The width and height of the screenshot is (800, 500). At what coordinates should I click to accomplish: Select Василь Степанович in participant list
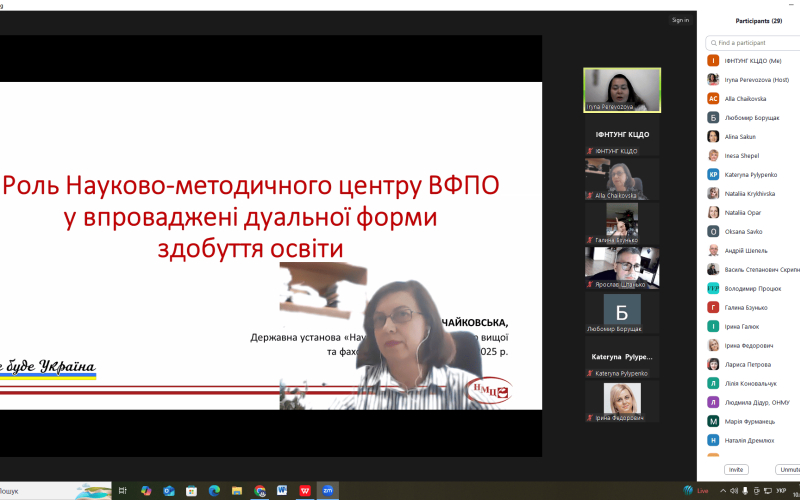coord(753,269)
